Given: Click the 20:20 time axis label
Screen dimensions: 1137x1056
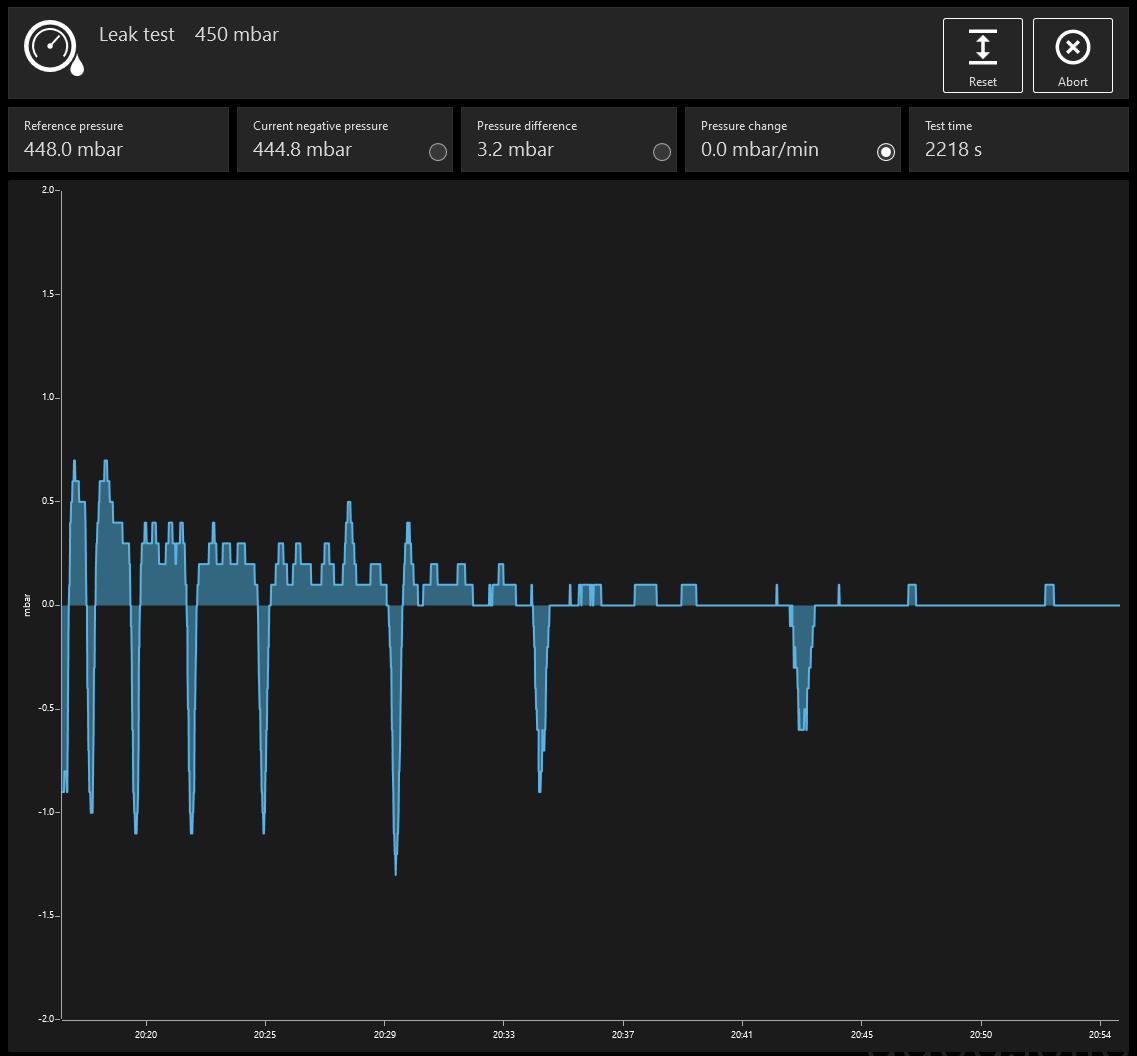Looking at the screenshot, I should pyautogui.click(x=146, y=1034).
